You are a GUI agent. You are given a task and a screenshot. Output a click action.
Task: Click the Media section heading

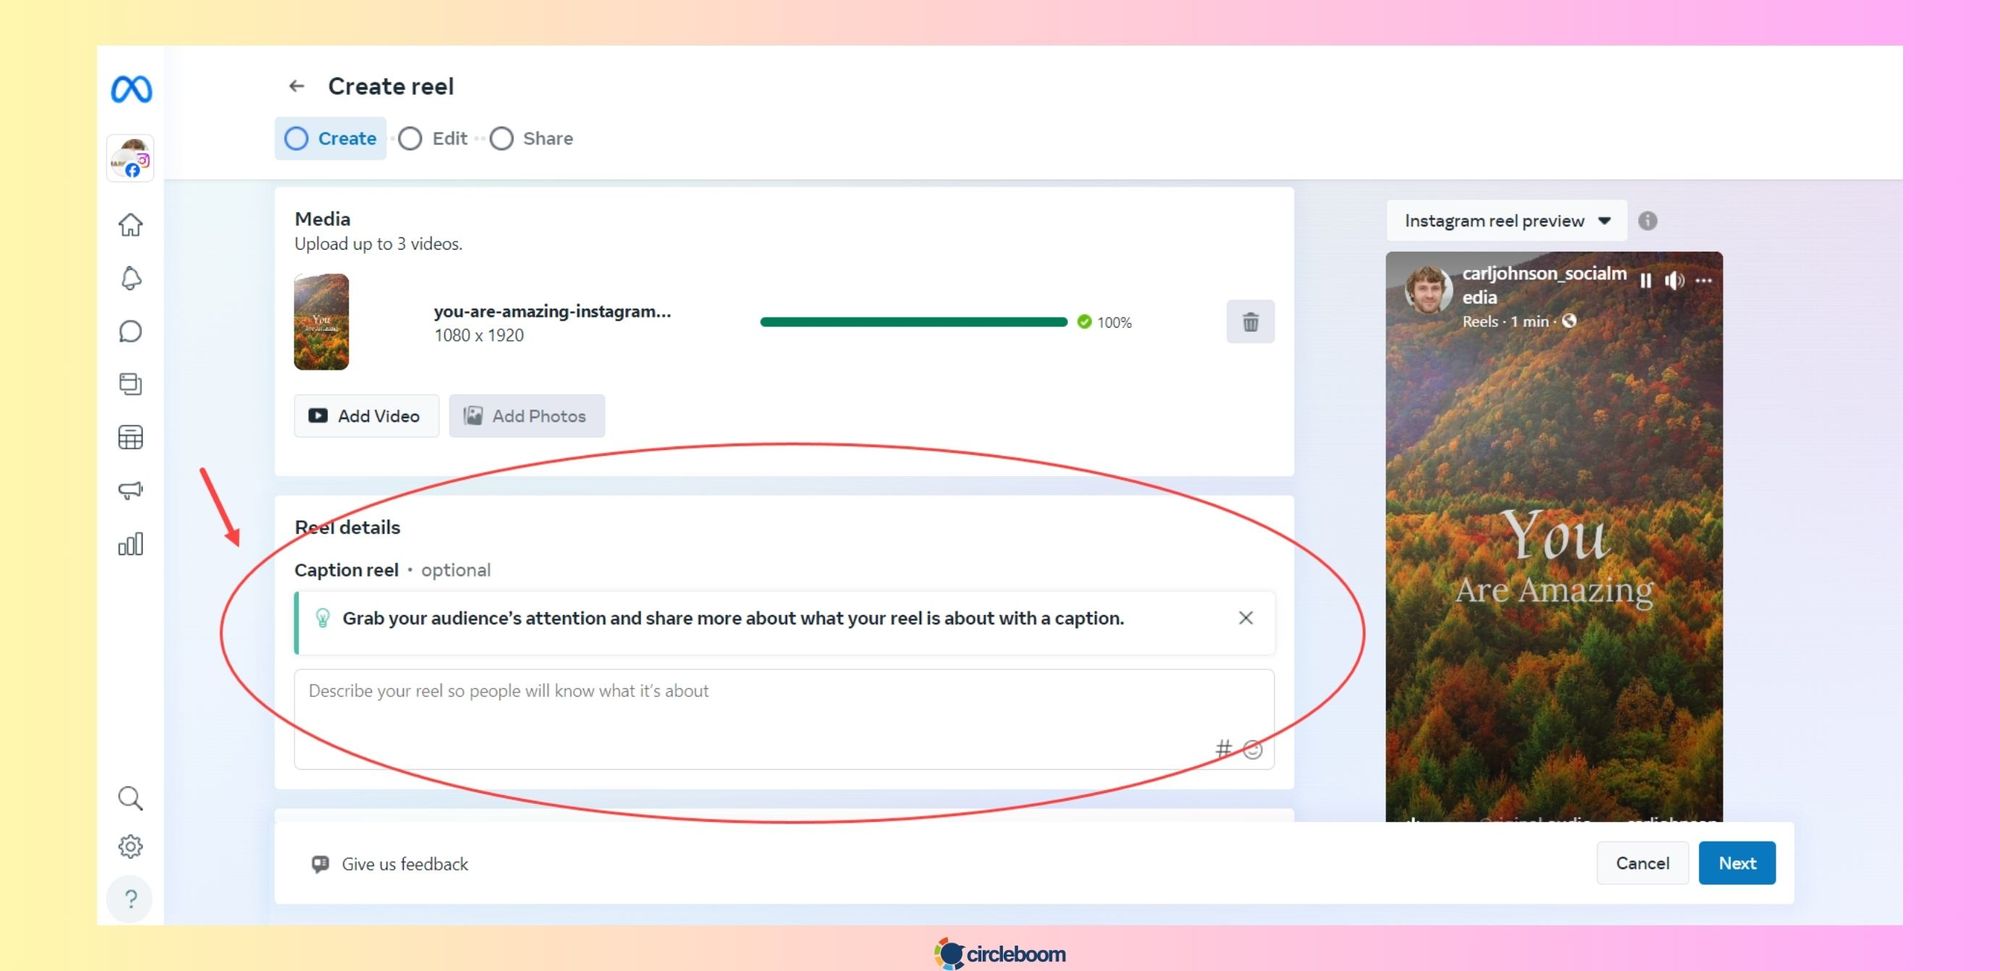(322, 219)
